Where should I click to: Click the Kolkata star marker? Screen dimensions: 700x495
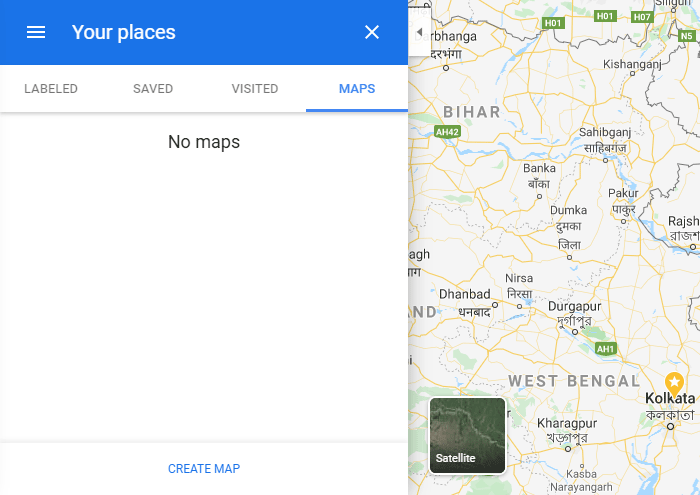pos(675,382)
